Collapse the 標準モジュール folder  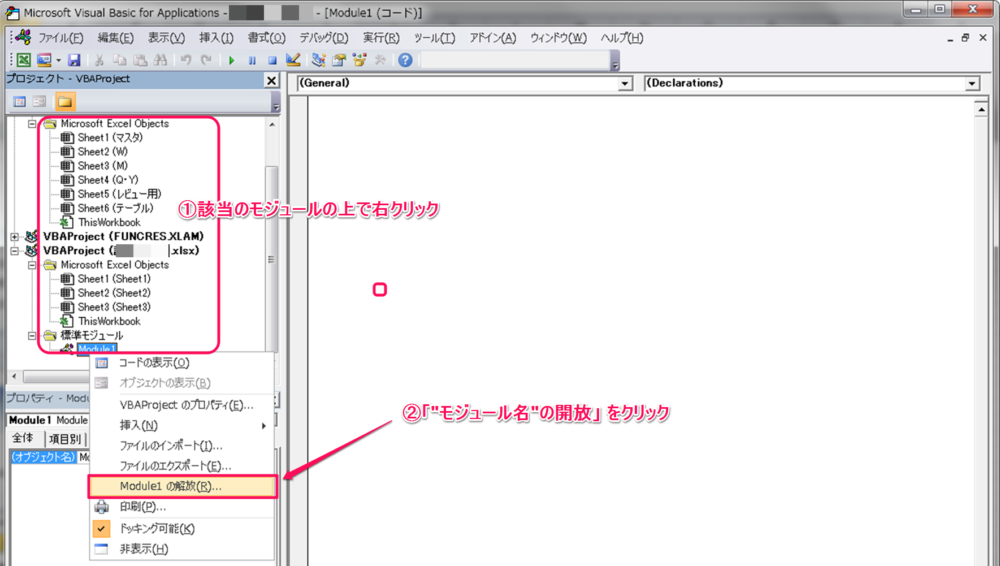click(32, 335)
